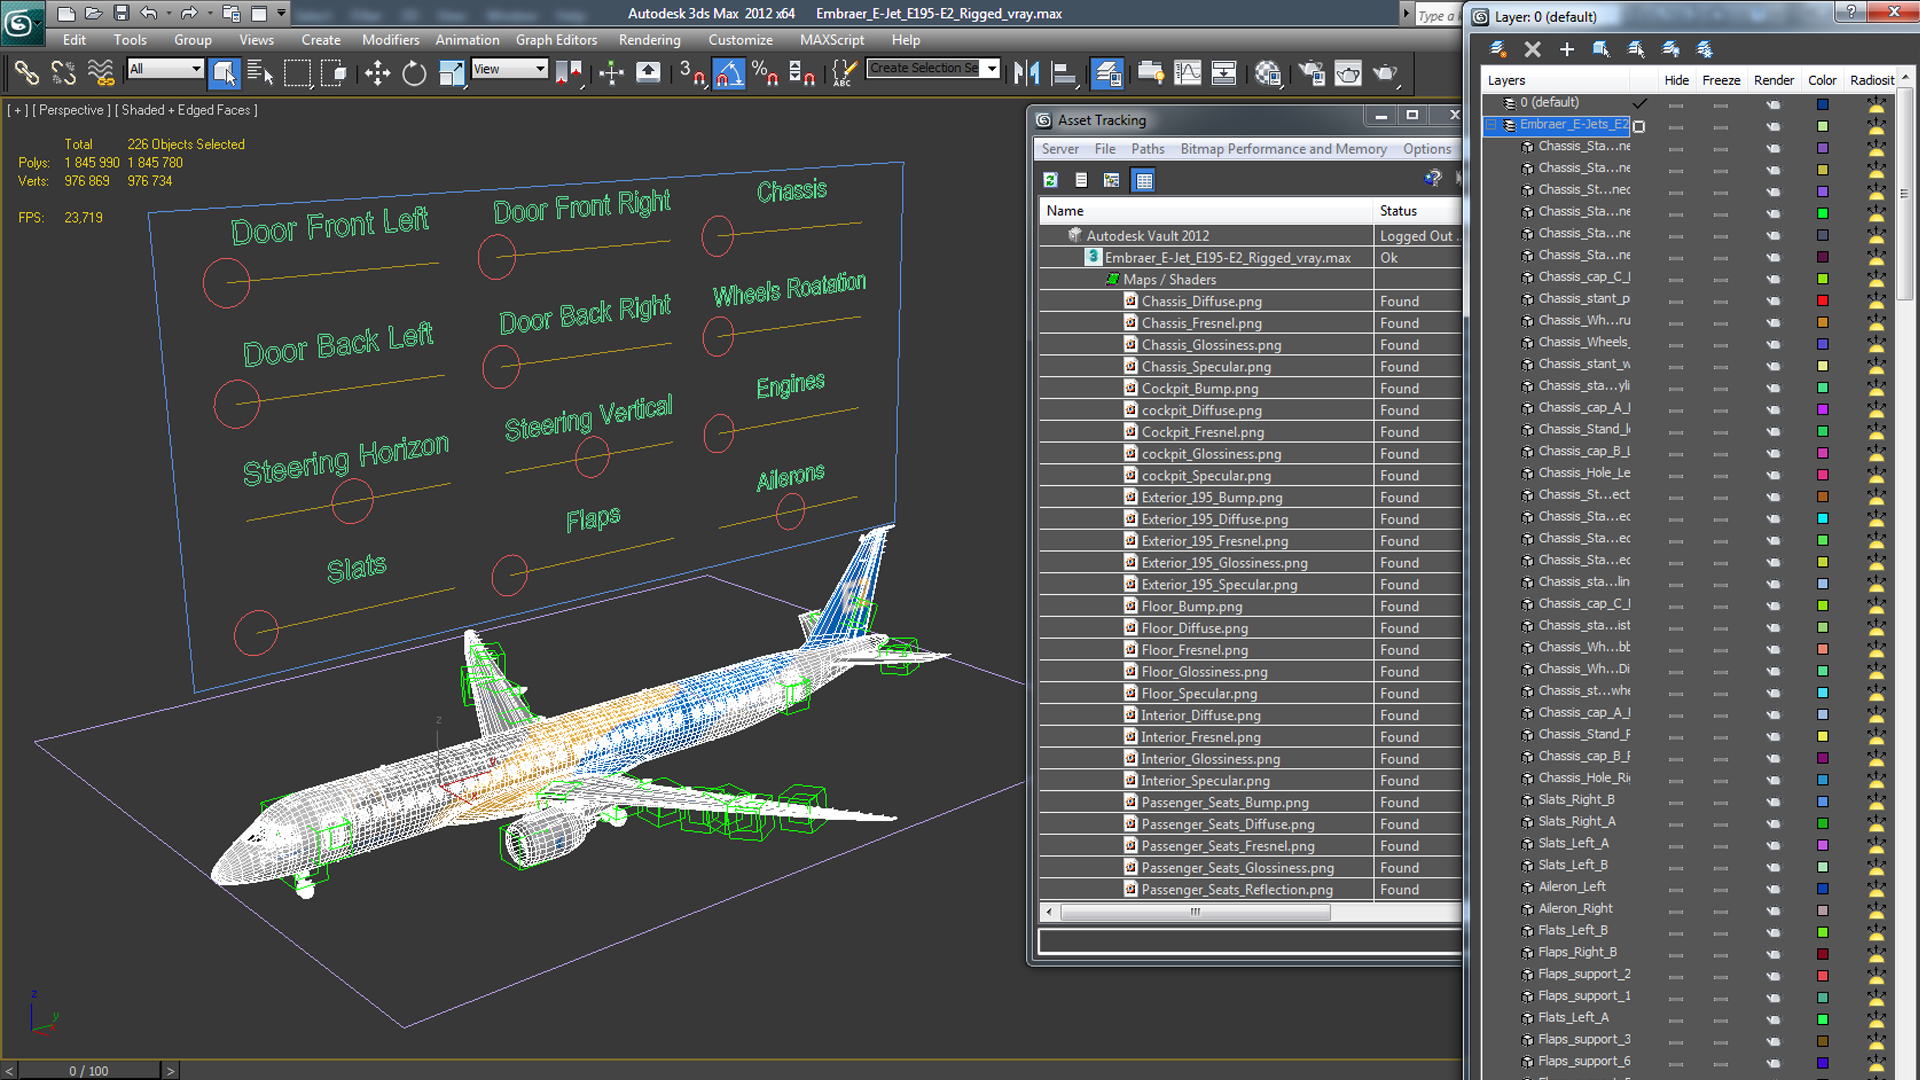
Task: Choose the Rectangular Selection Region tool
Action: (297, 73)
